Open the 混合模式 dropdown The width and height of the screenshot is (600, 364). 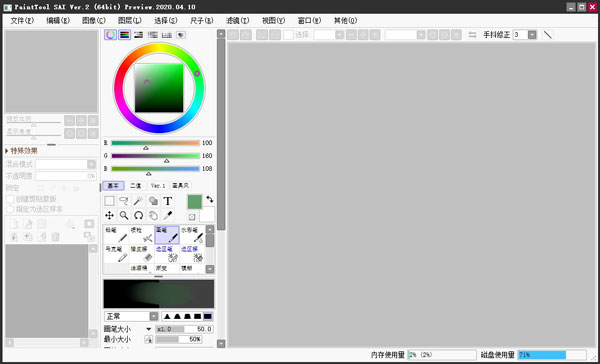92,165
